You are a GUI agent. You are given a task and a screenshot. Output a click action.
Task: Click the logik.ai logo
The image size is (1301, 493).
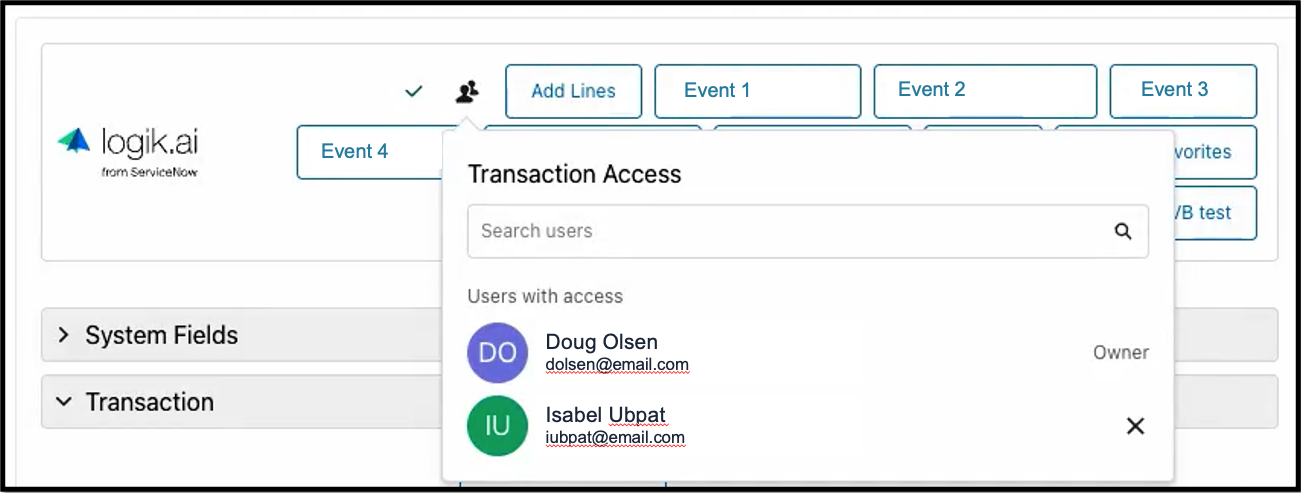(128, 150)
